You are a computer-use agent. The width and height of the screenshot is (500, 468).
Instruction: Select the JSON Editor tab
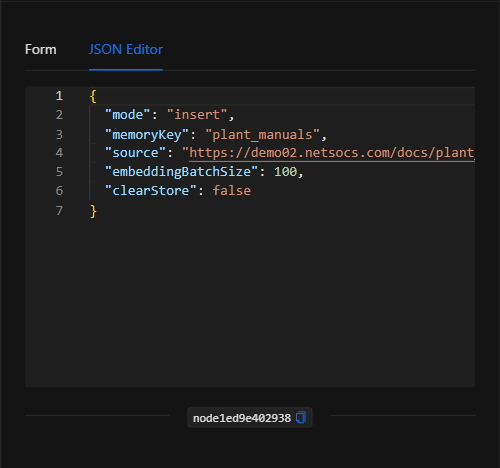click(126, 50)
